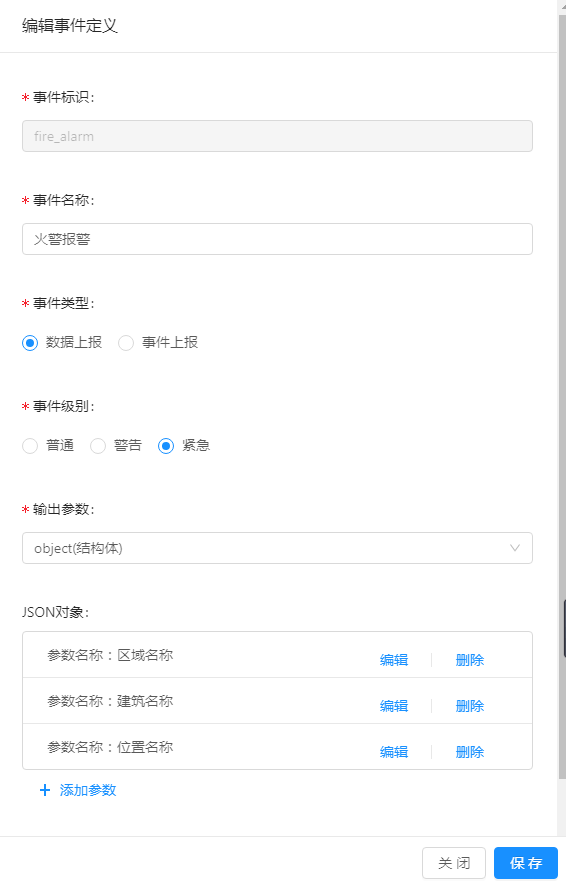Open the 输出参数 object(结构体) dropdown
Image resolution: width=566 pixels, height=888 pixels.
coord(277,548)
